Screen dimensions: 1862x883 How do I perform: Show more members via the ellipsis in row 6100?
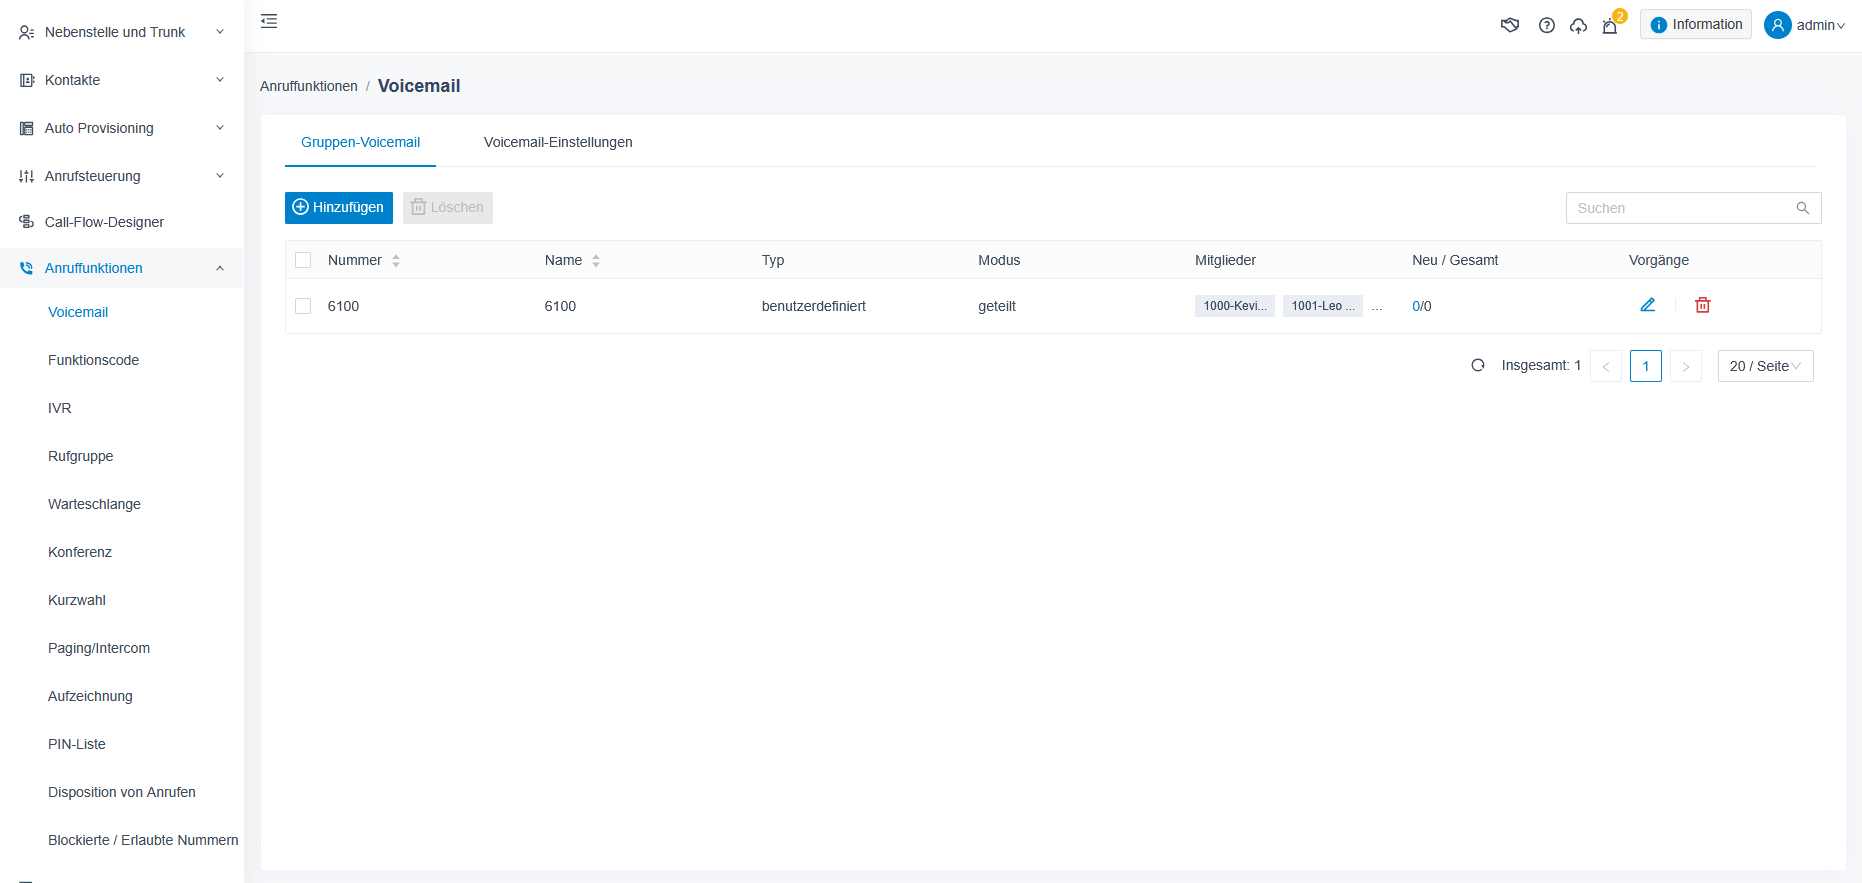click(1377, 306)
